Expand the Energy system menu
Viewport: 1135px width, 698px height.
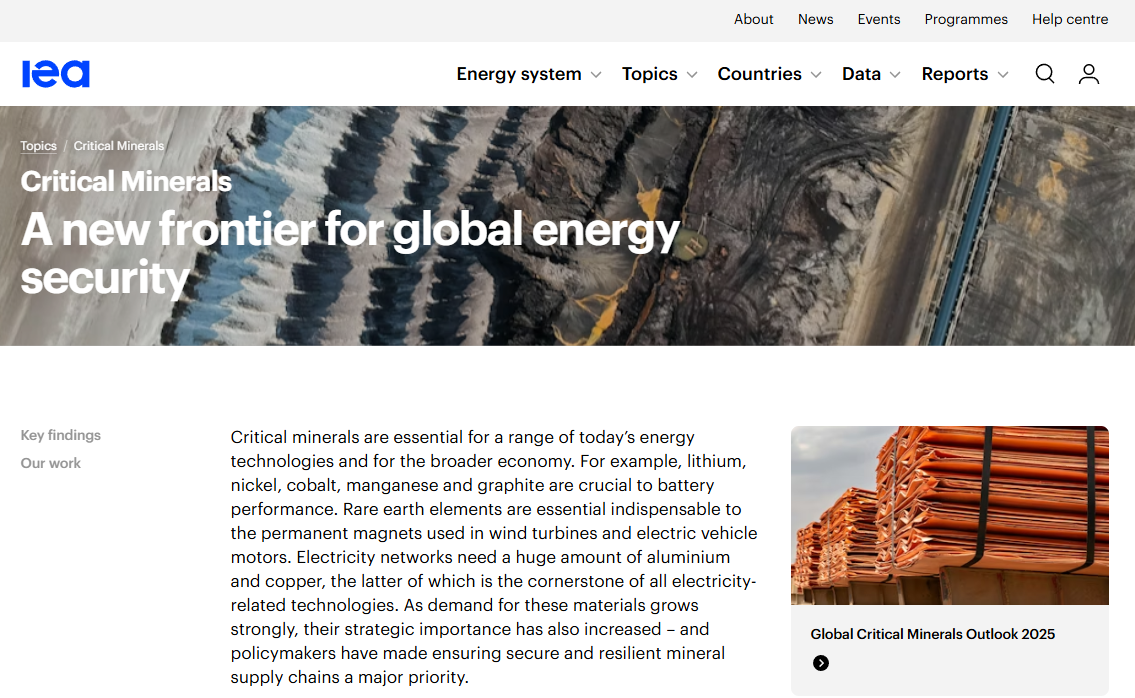click(529, 74)
